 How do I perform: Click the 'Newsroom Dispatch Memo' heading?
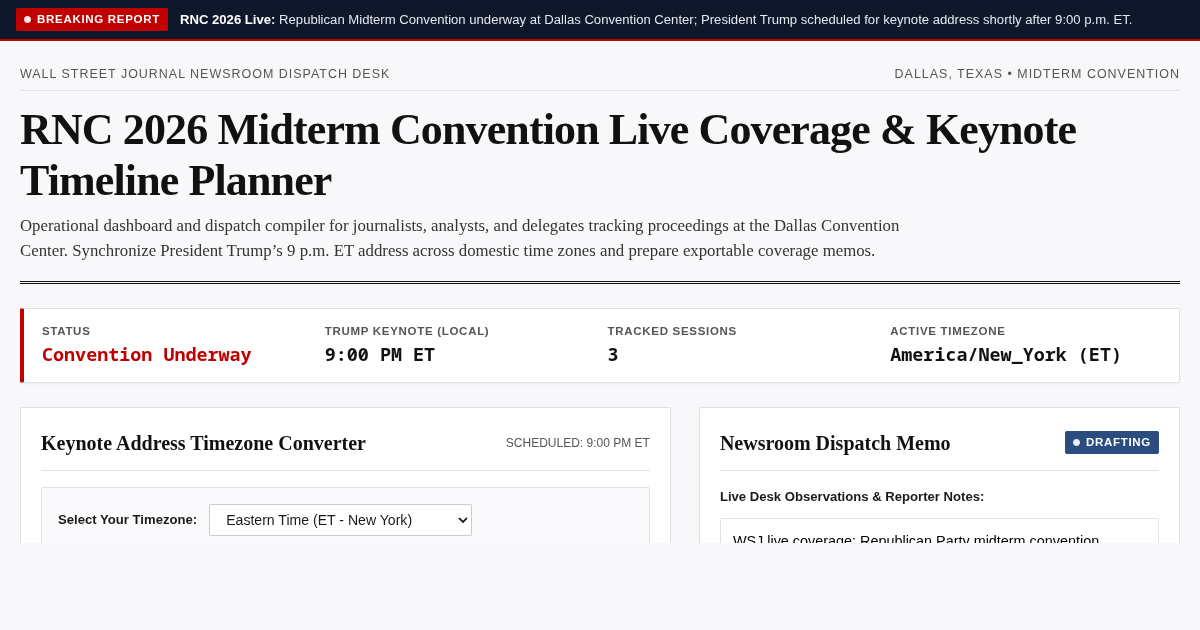click(835, 443)
